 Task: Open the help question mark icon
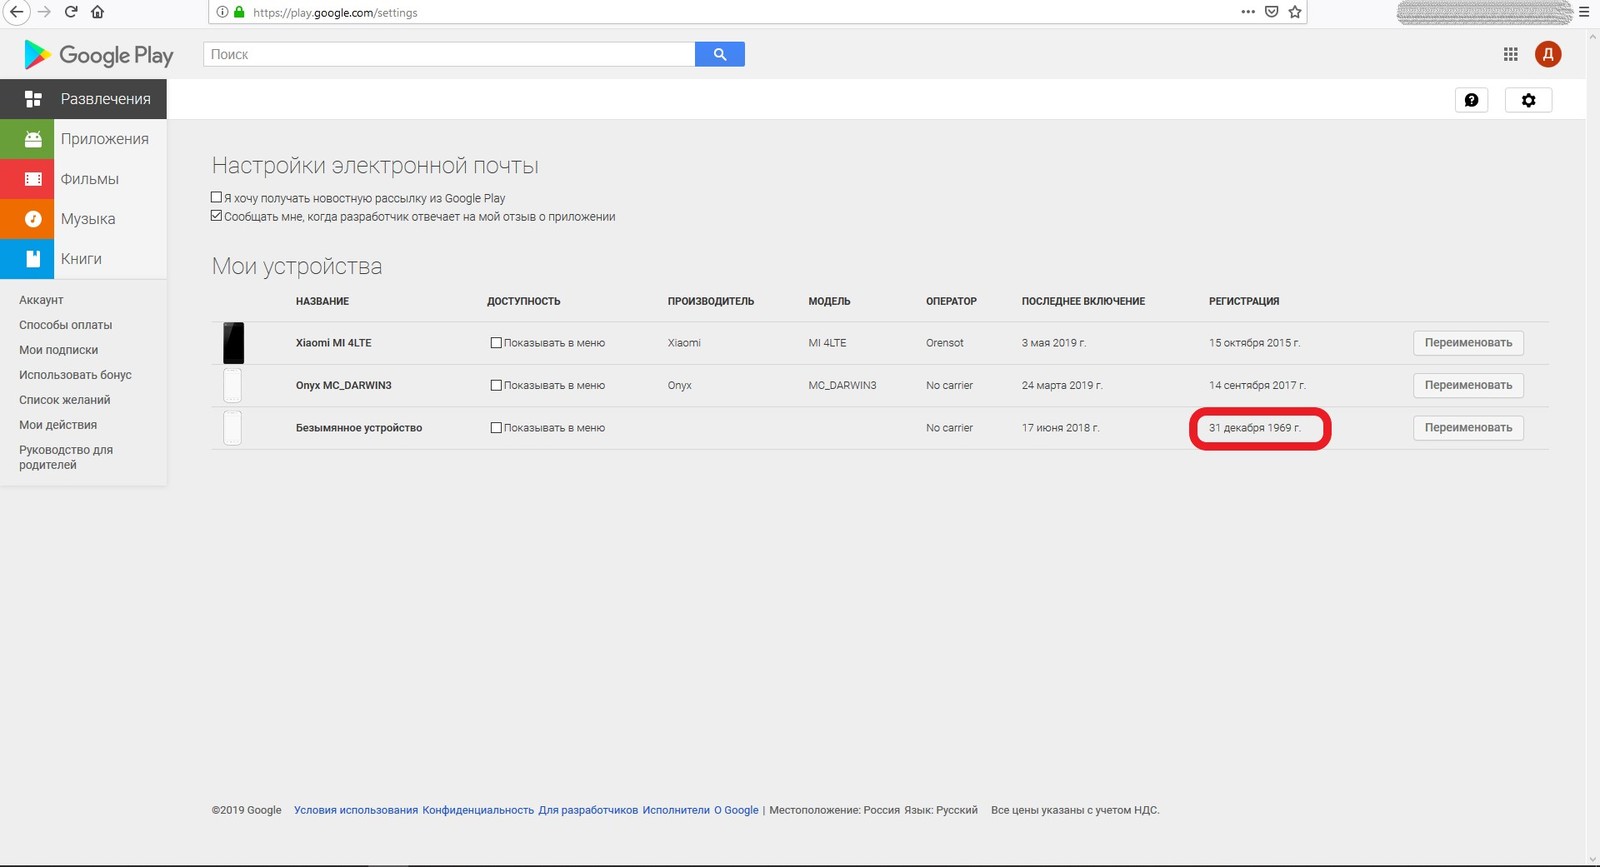pyautogui.click(x=1471, y=100)
